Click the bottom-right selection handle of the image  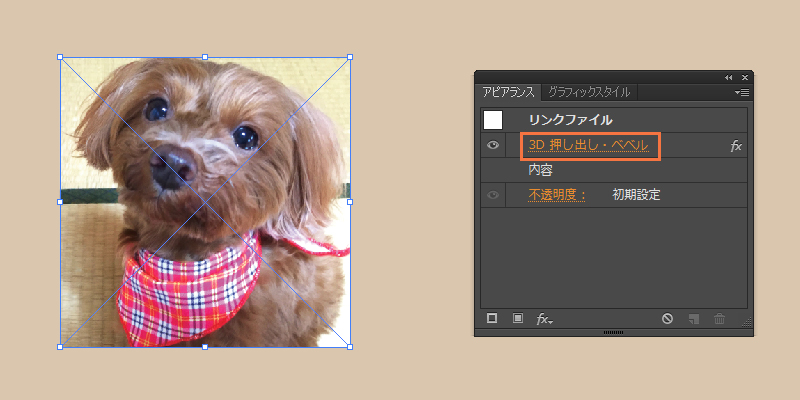(350, 347)
